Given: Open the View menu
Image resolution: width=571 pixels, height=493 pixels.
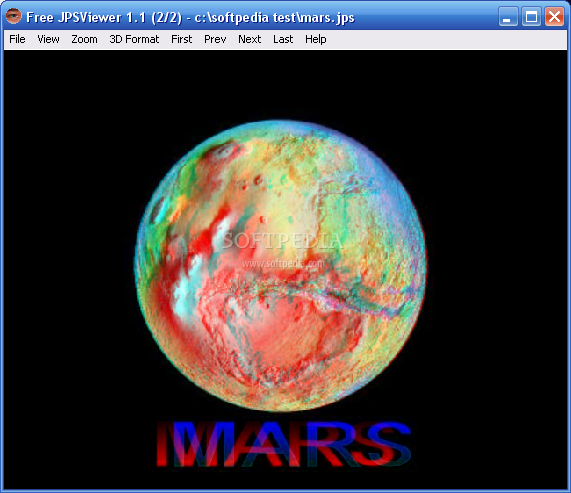Looking at the screenshot, I should click(48, 39).
